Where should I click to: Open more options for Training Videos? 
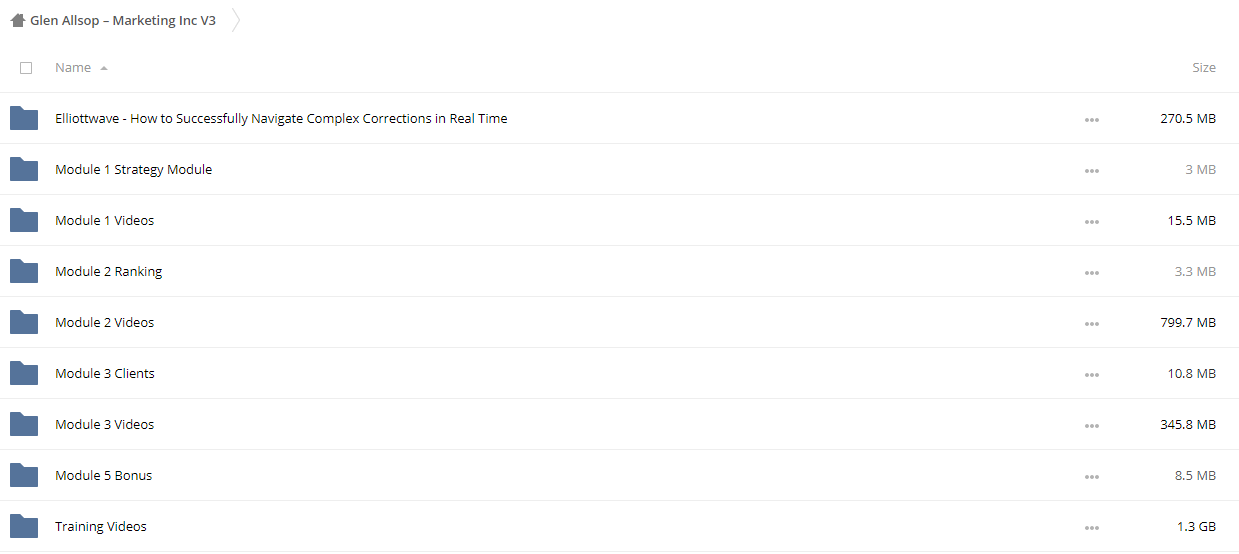click(x=1091, y=528)
